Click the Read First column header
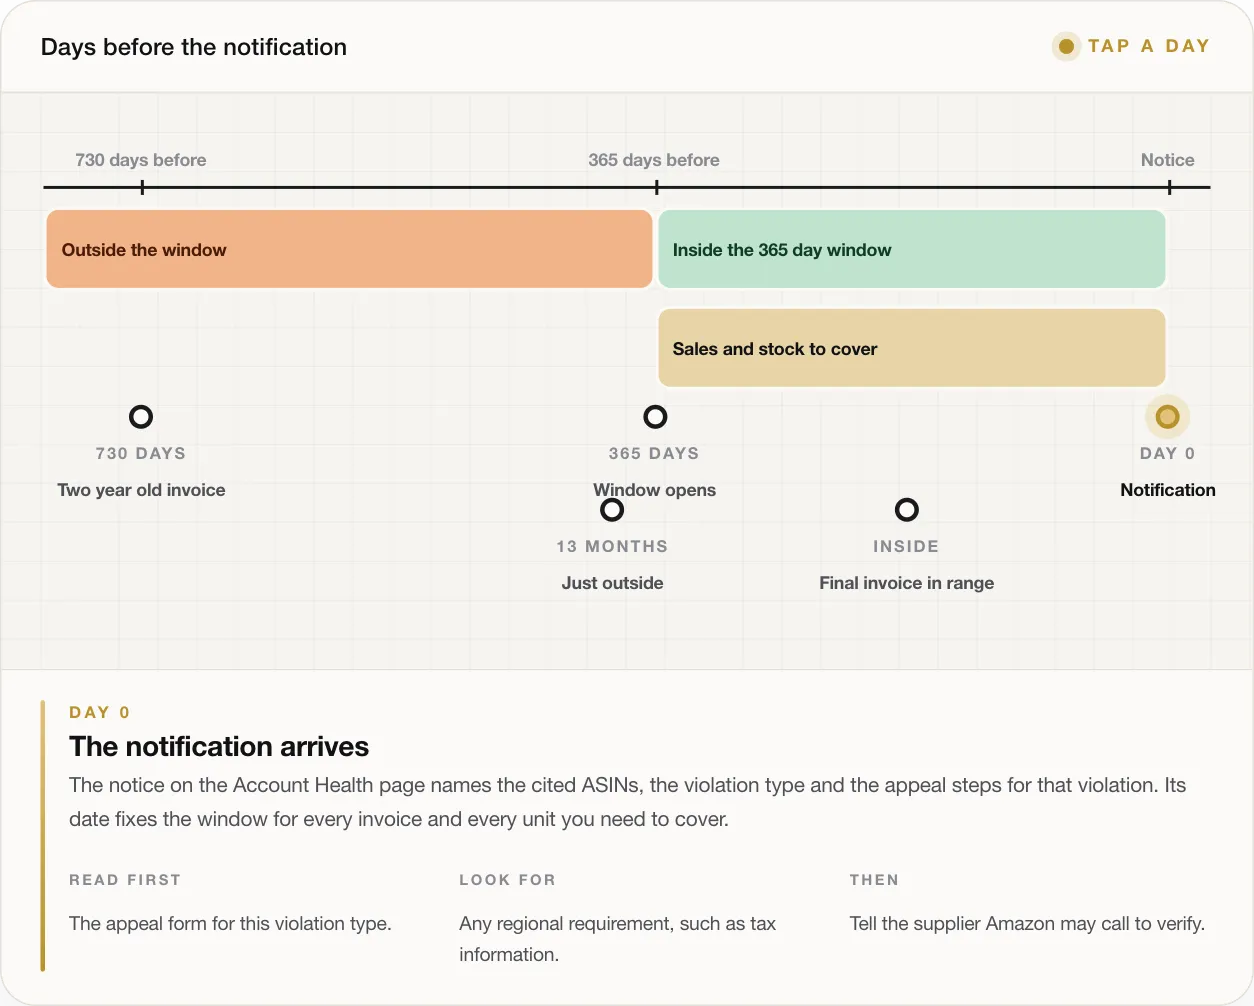The image size is (1254, 1006). tap(125, 880)
